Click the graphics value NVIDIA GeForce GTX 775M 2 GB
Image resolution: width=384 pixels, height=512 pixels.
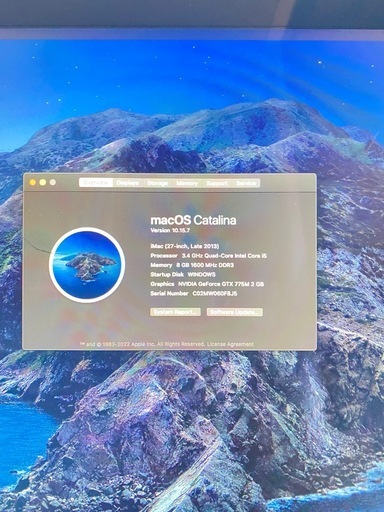click(x=221, y=284)
